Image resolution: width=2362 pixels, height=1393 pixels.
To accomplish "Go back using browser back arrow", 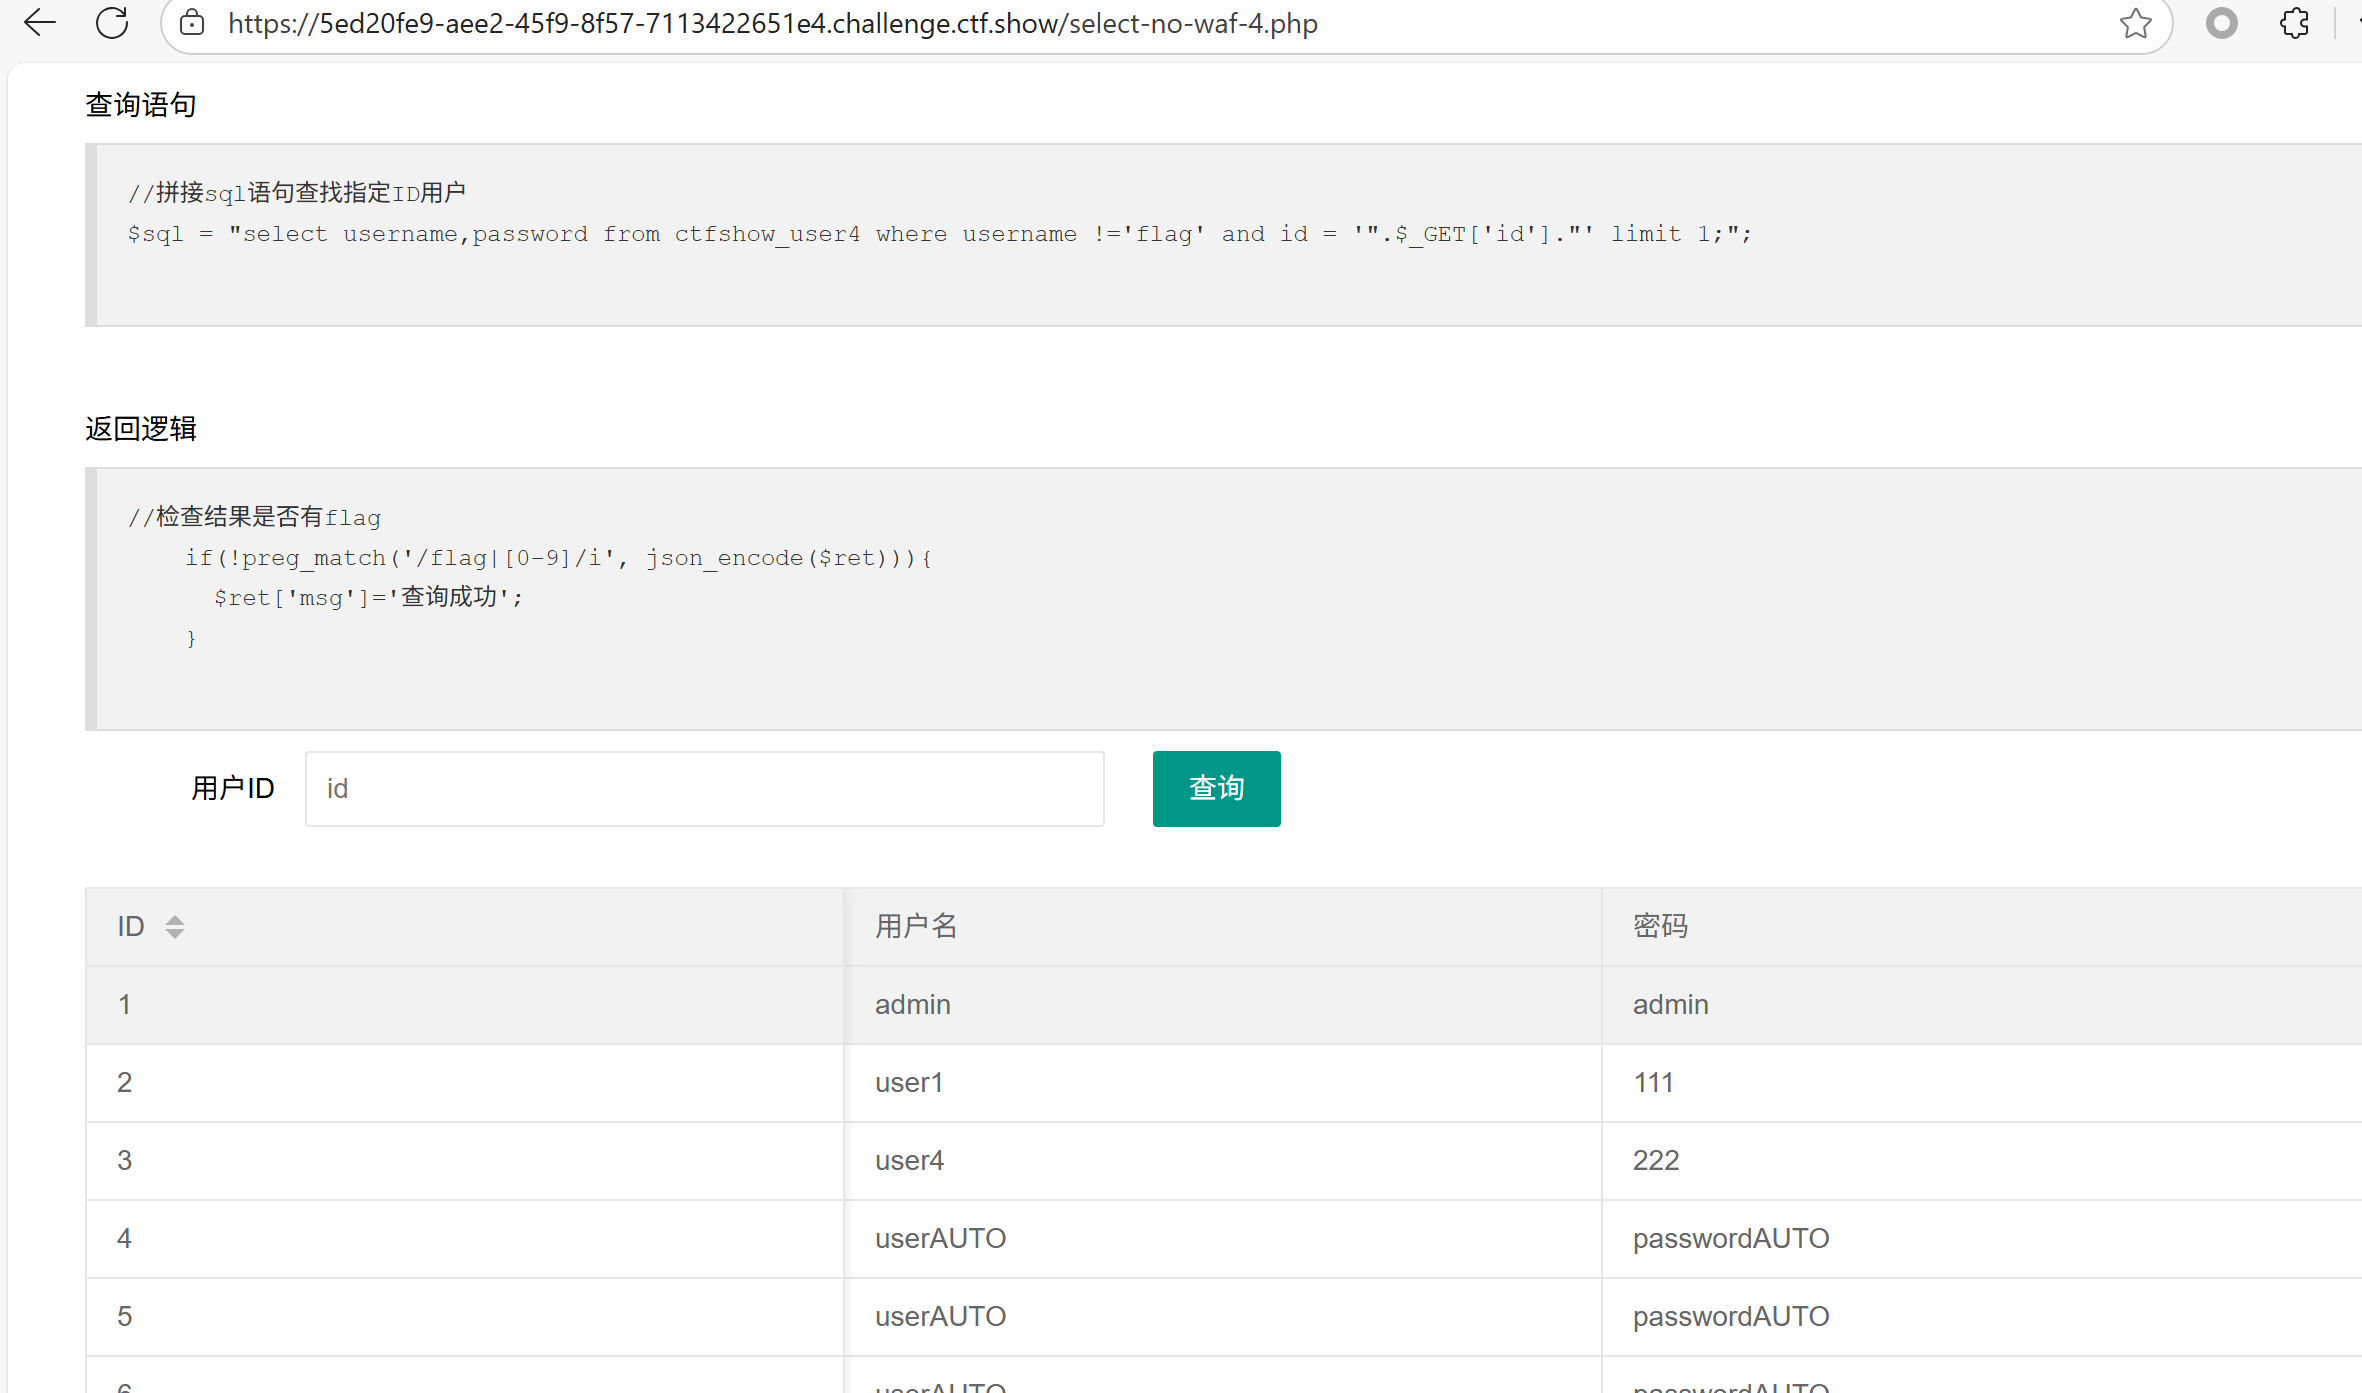I will point(40,22).
